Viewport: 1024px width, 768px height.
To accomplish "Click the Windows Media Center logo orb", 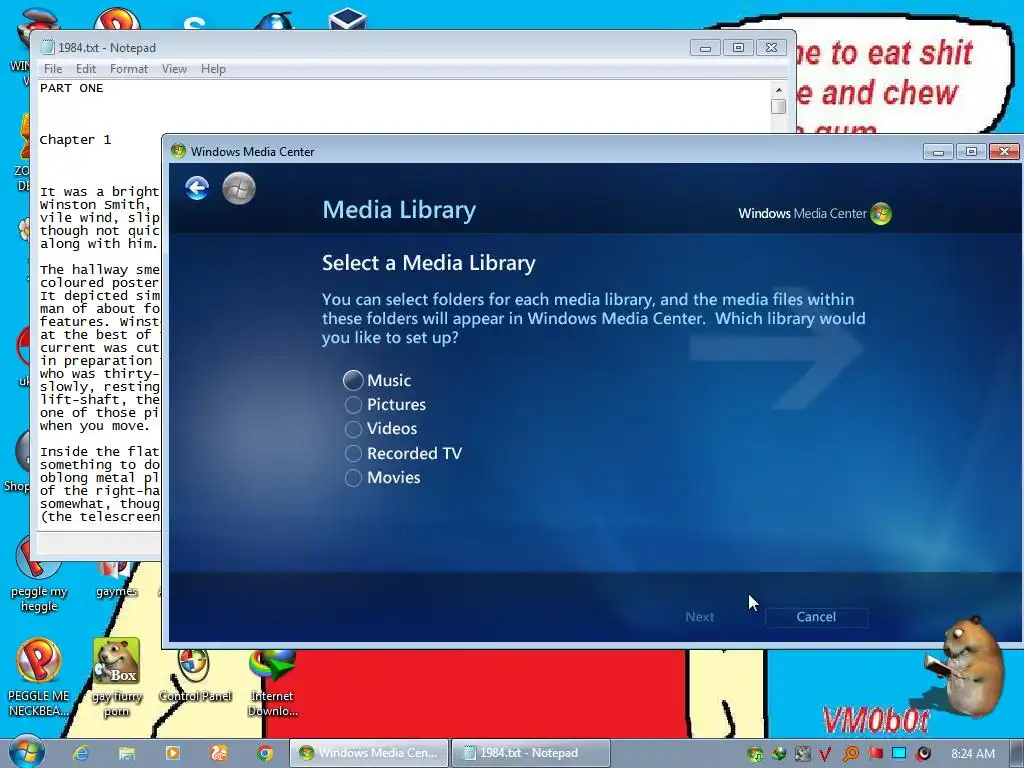I will (881, 213).
